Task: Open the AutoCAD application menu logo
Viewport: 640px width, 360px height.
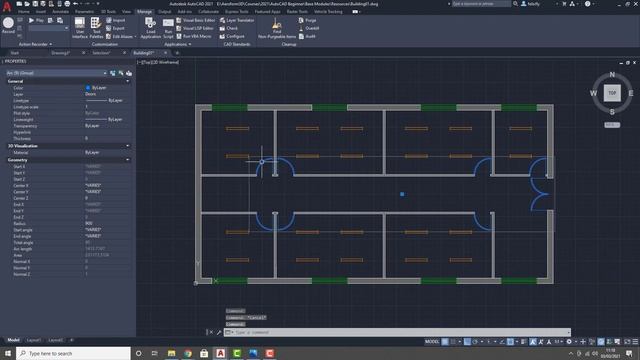Action: pyautogui.click(x=7, y=7)
